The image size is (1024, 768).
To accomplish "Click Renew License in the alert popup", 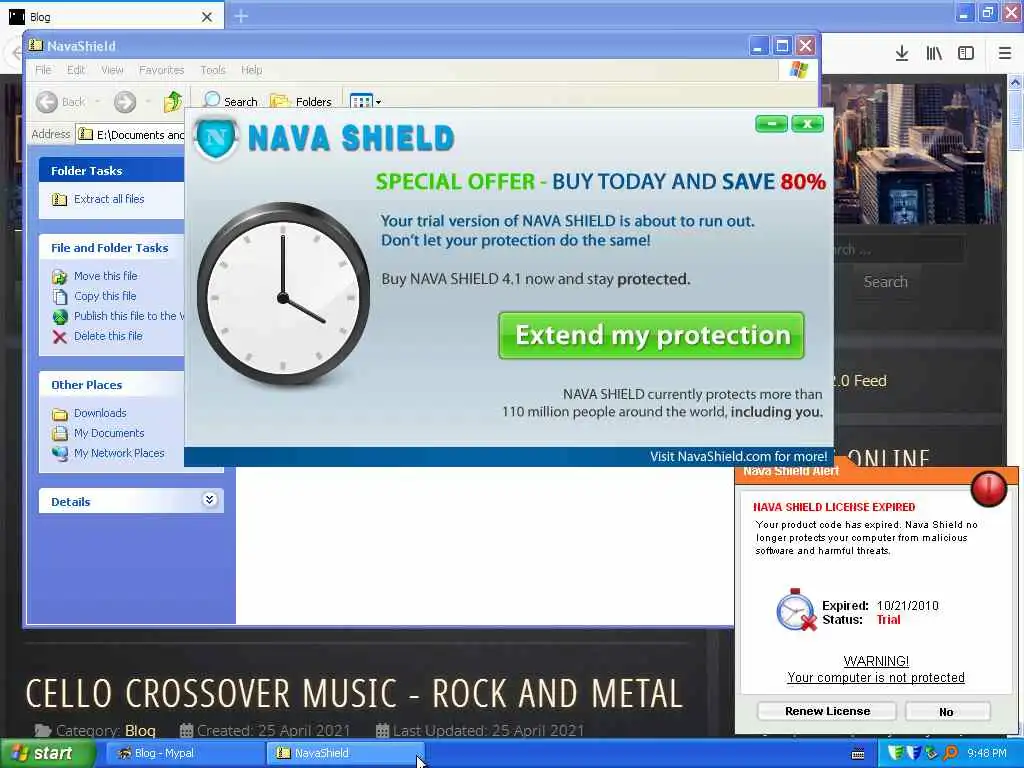I will point(827,711).
